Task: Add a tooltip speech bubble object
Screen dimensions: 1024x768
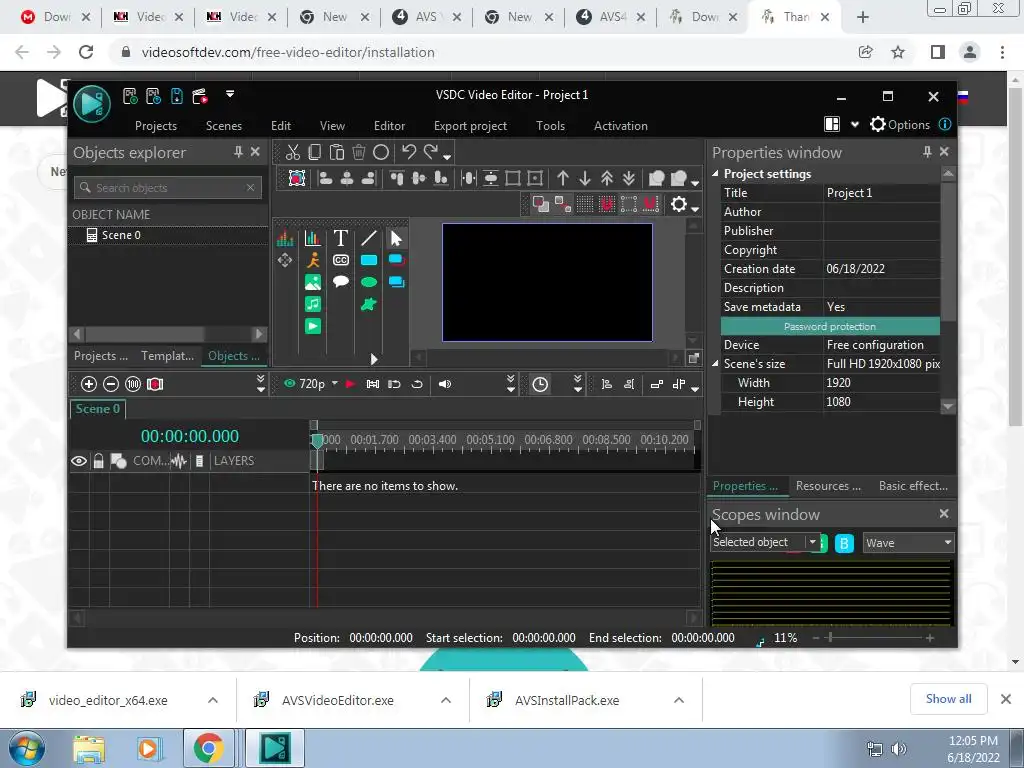Action: pyautogui.click(x=340, y=281)
